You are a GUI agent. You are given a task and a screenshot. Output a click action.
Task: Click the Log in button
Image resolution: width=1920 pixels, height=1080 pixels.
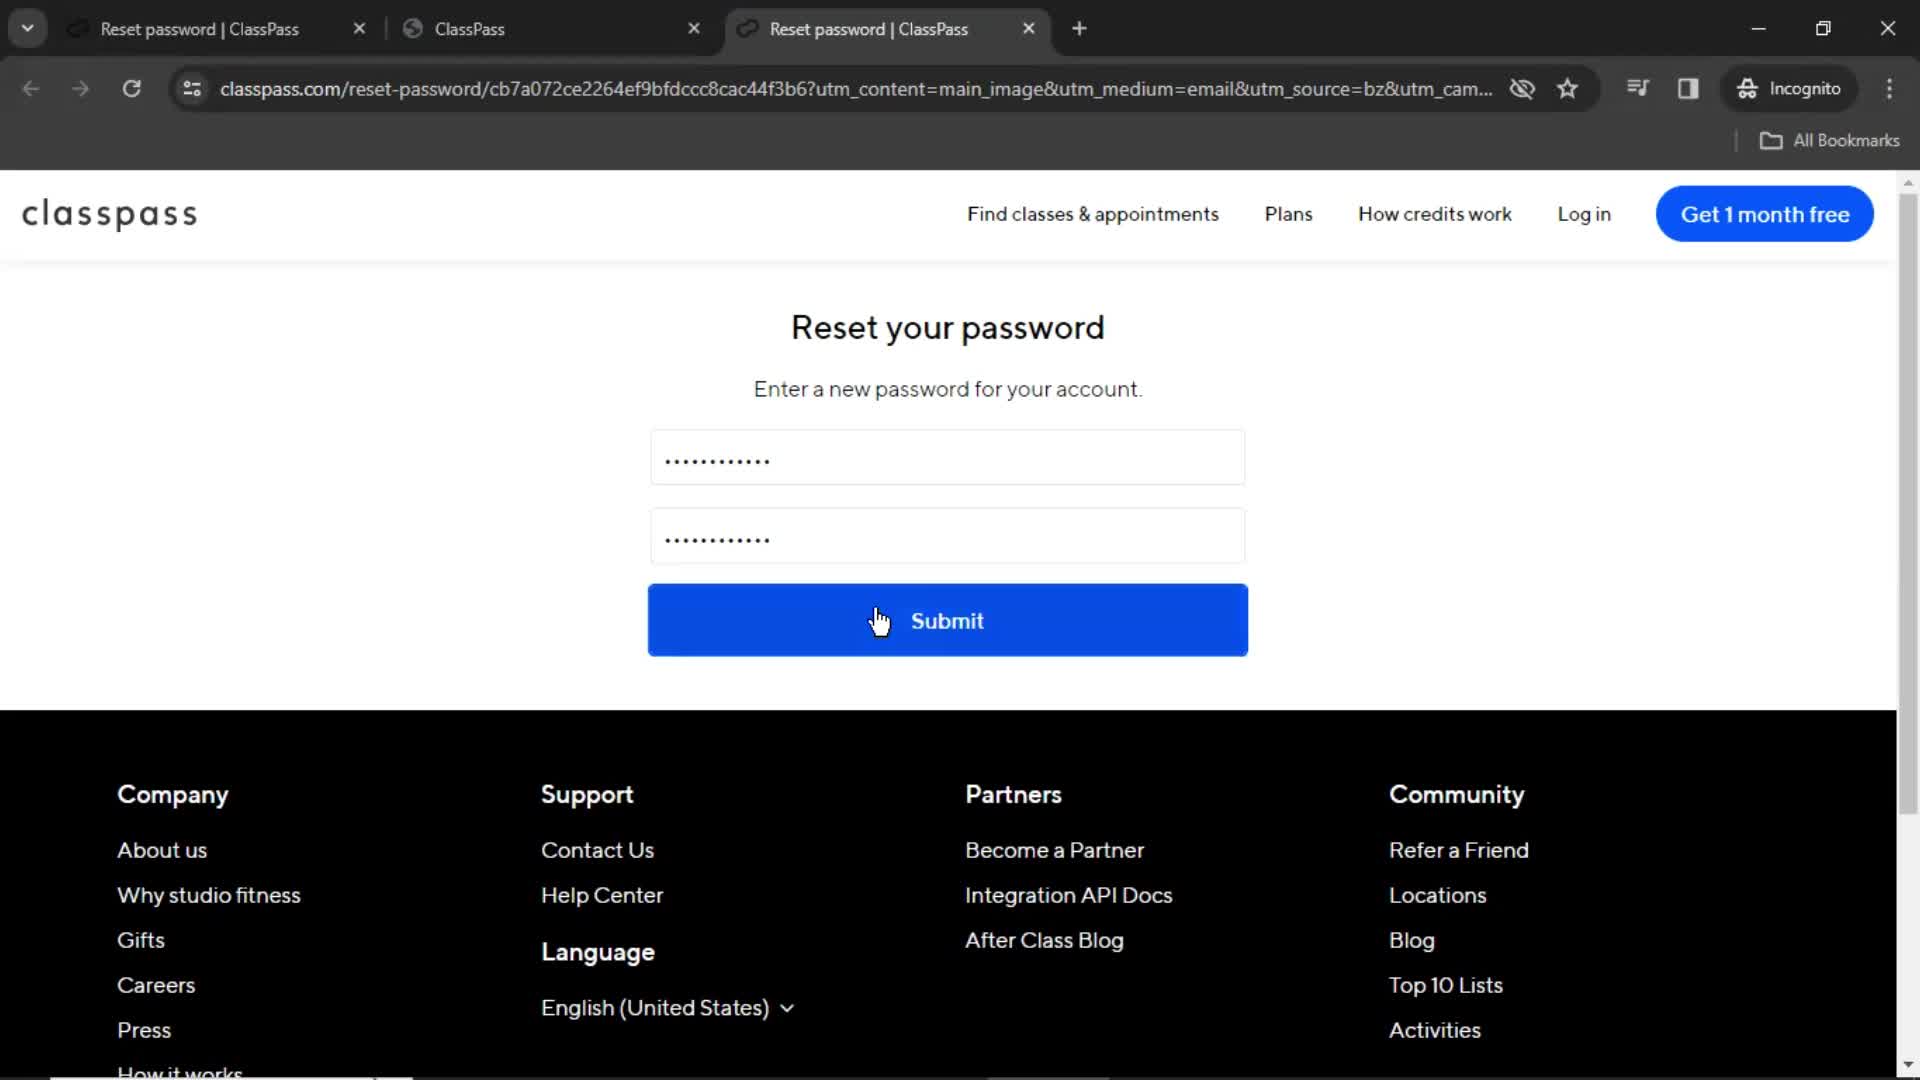1584,214
